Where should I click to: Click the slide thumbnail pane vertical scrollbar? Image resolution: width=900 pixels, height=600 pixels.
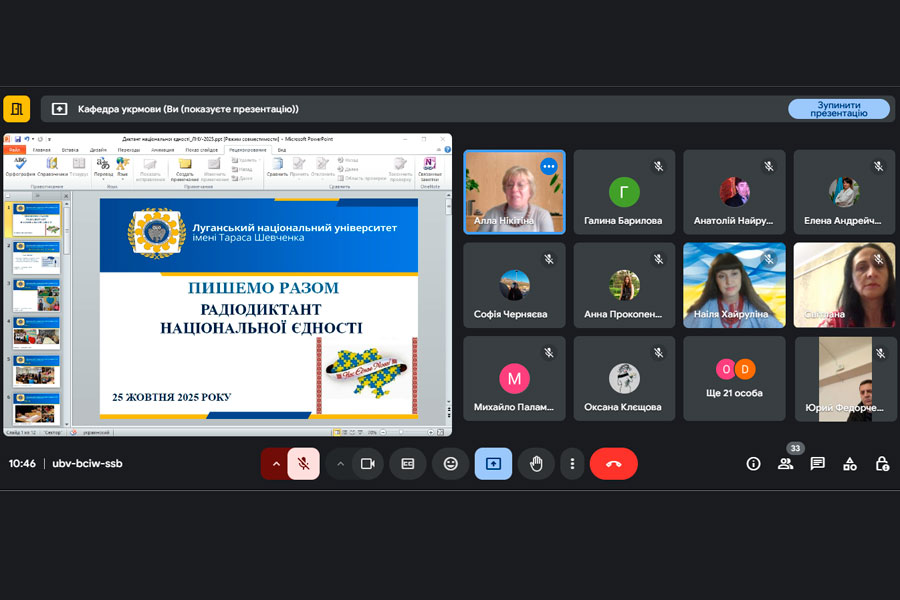(x=67, y=313)
